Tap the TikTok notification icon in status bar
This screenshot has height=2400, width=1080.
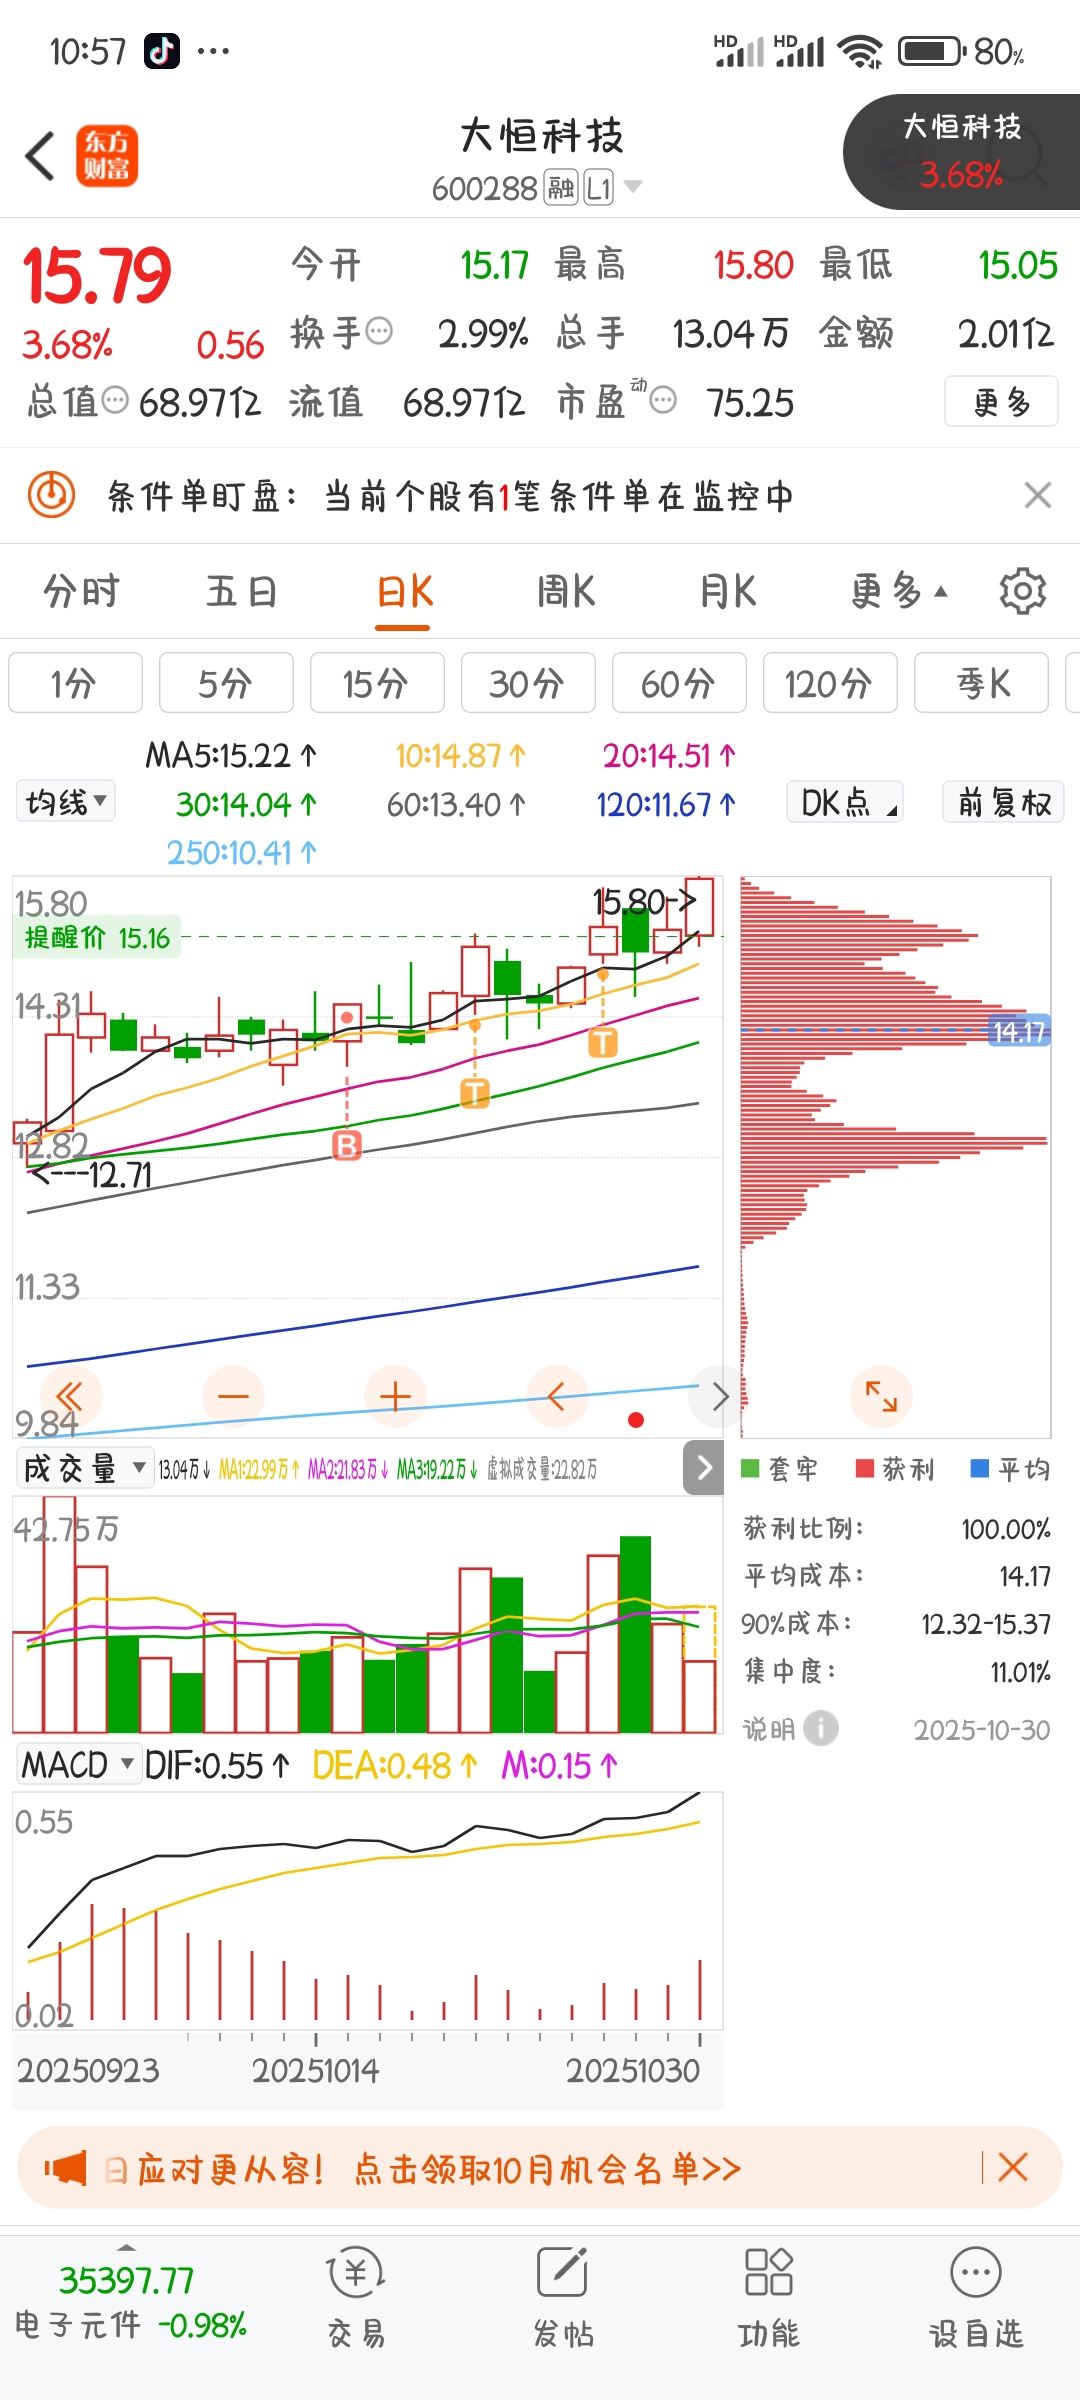162,50
